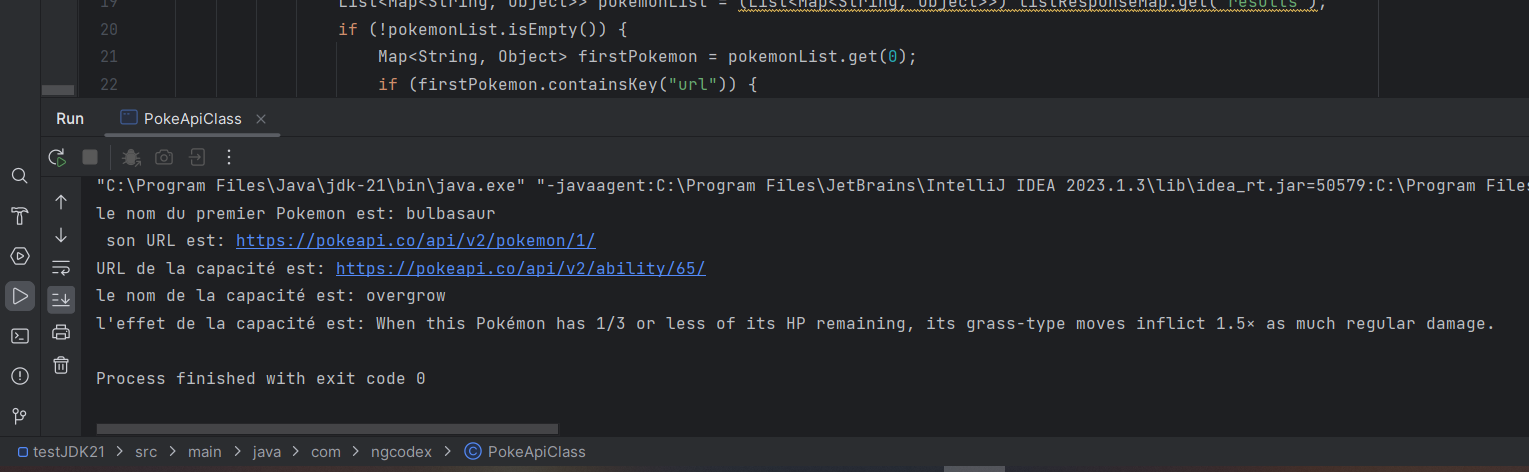The image size is (1529, 472).
Task: Click the bug-shaped debugger attach icon
Action: [131, 157]
